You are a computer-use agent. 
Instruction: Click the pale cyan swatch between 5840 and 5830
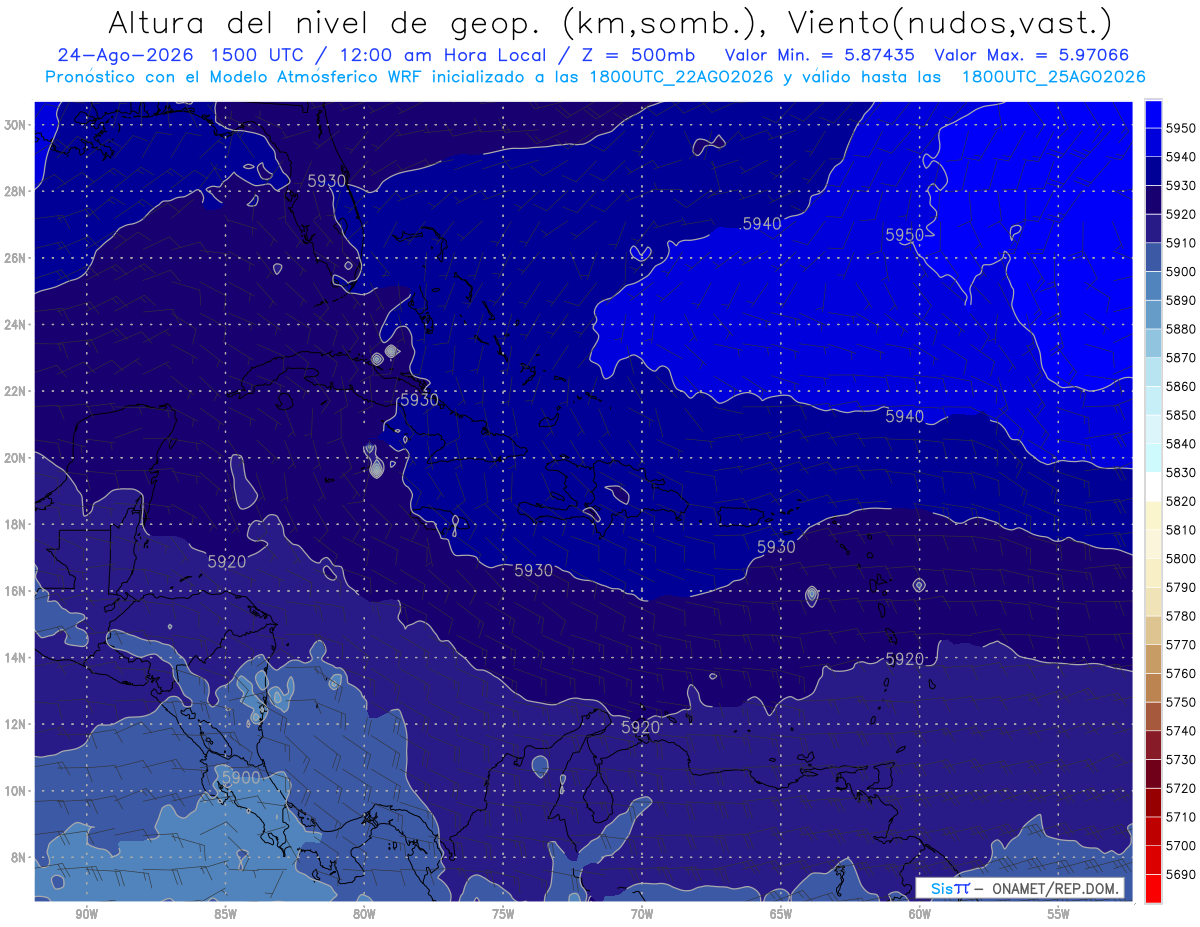coord(1153,458)
